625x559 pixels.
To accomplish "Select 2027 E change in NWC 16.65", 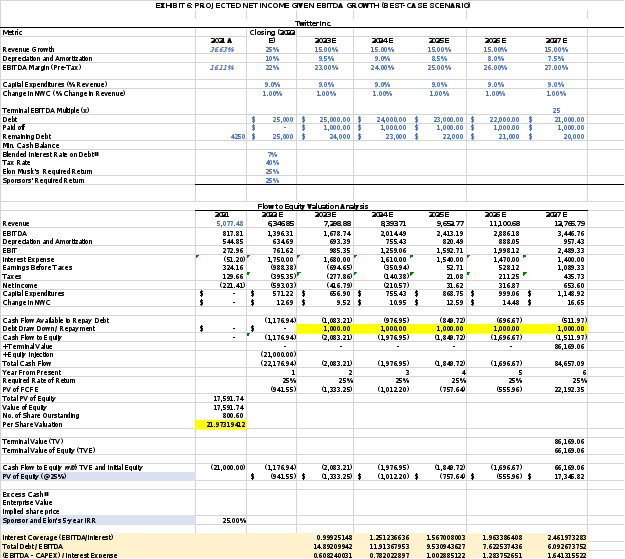I will click(576, 303).
